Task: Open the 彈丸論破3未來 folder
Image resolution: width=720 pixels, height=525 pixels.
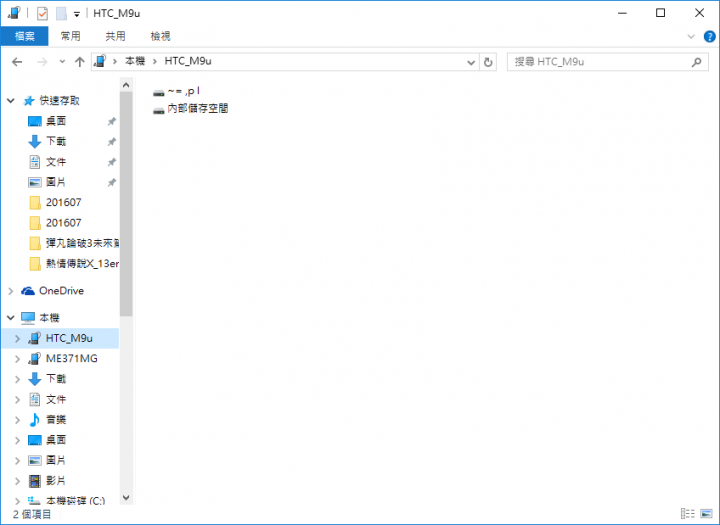Action: (x=82, y=243)
